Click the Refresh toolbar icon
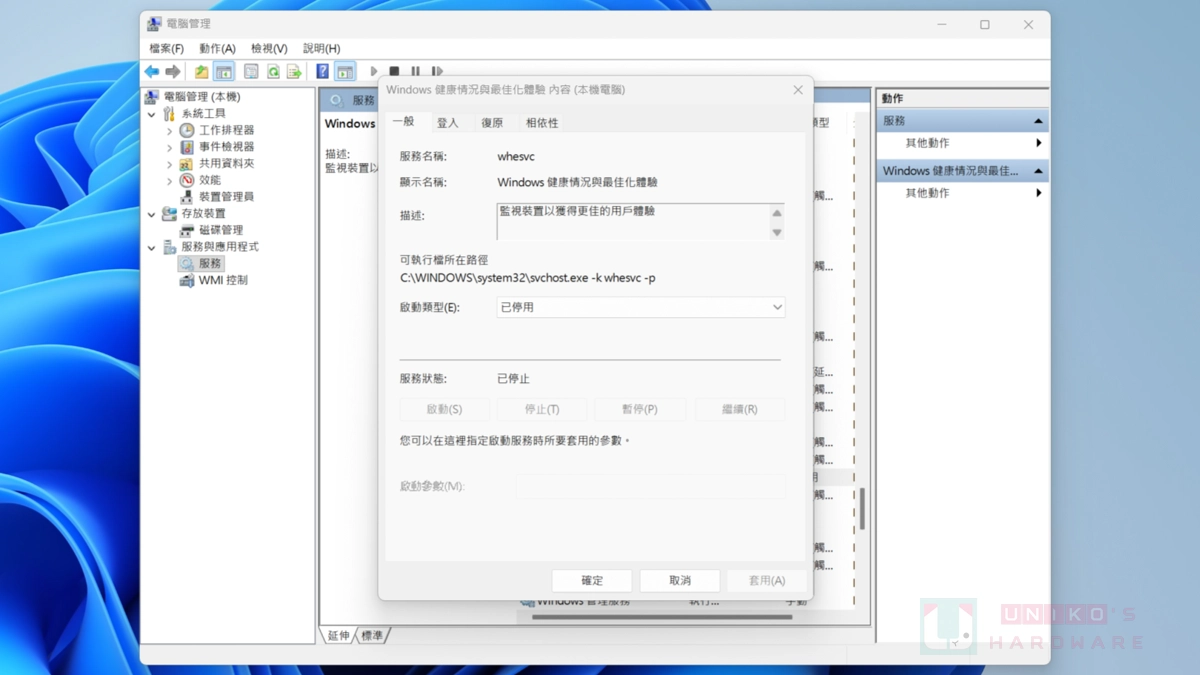The height and width of the screenshot is (675, 1200). point(273,72)
